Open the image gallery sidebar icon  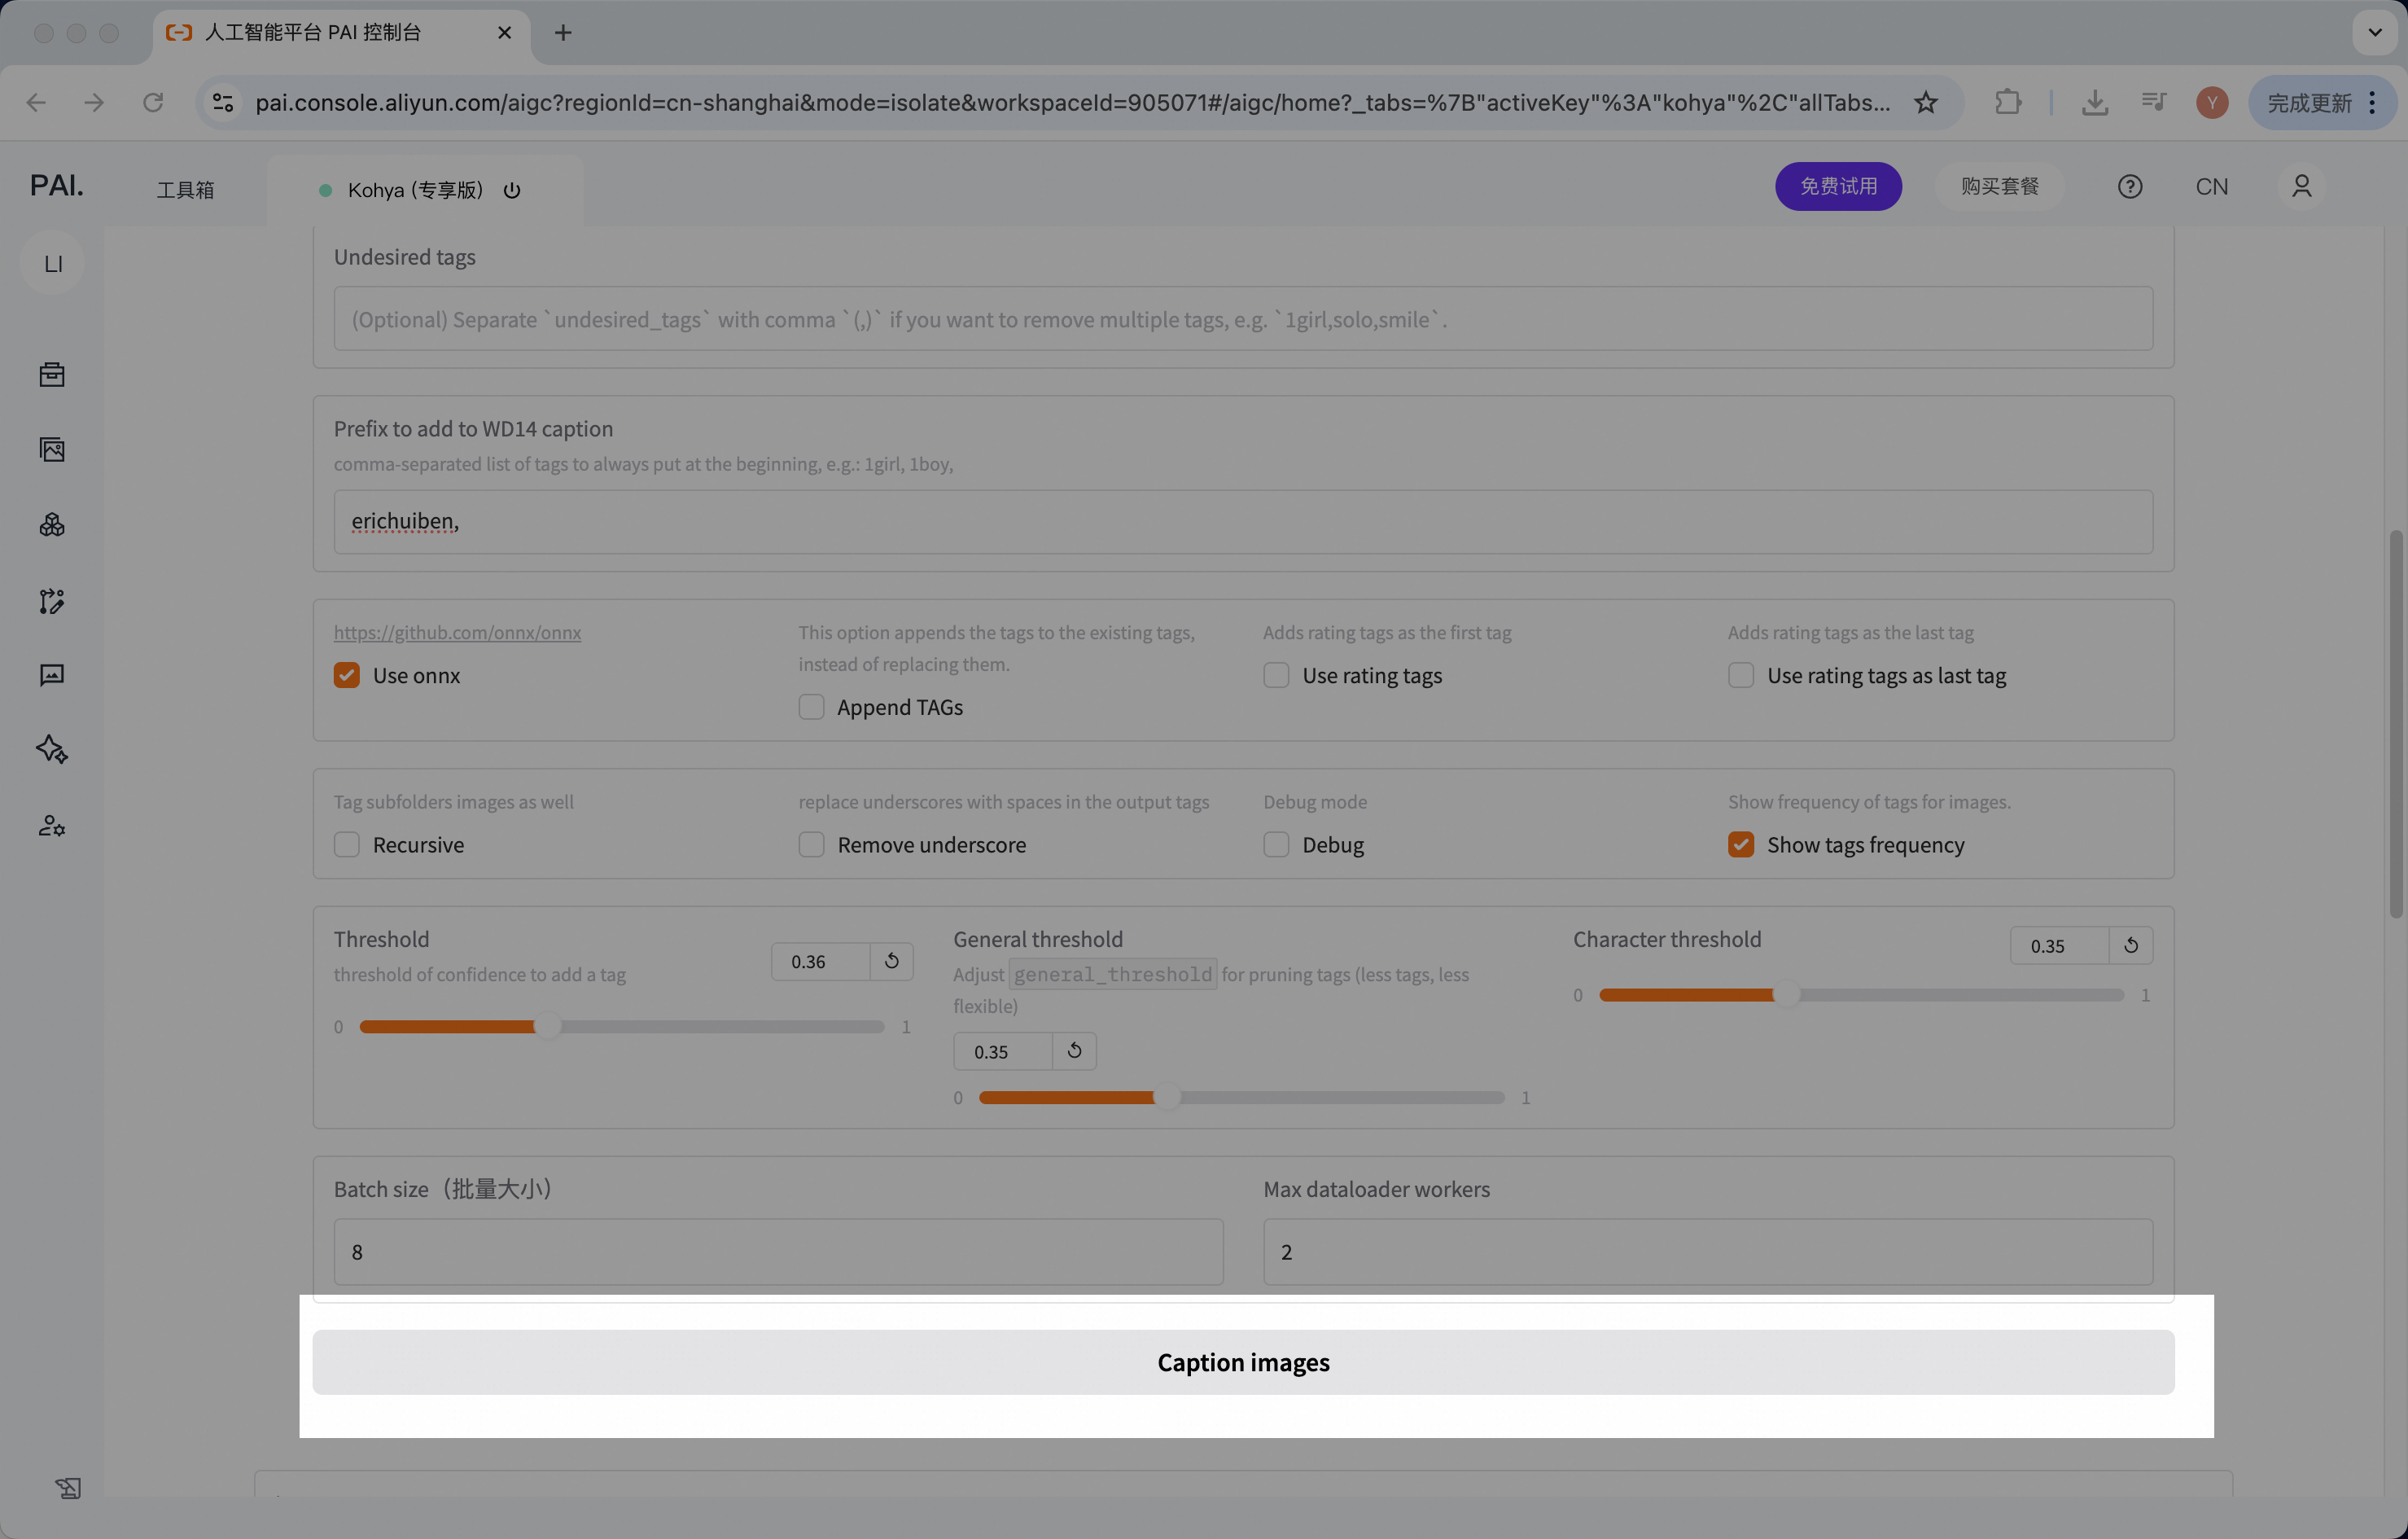52,450
